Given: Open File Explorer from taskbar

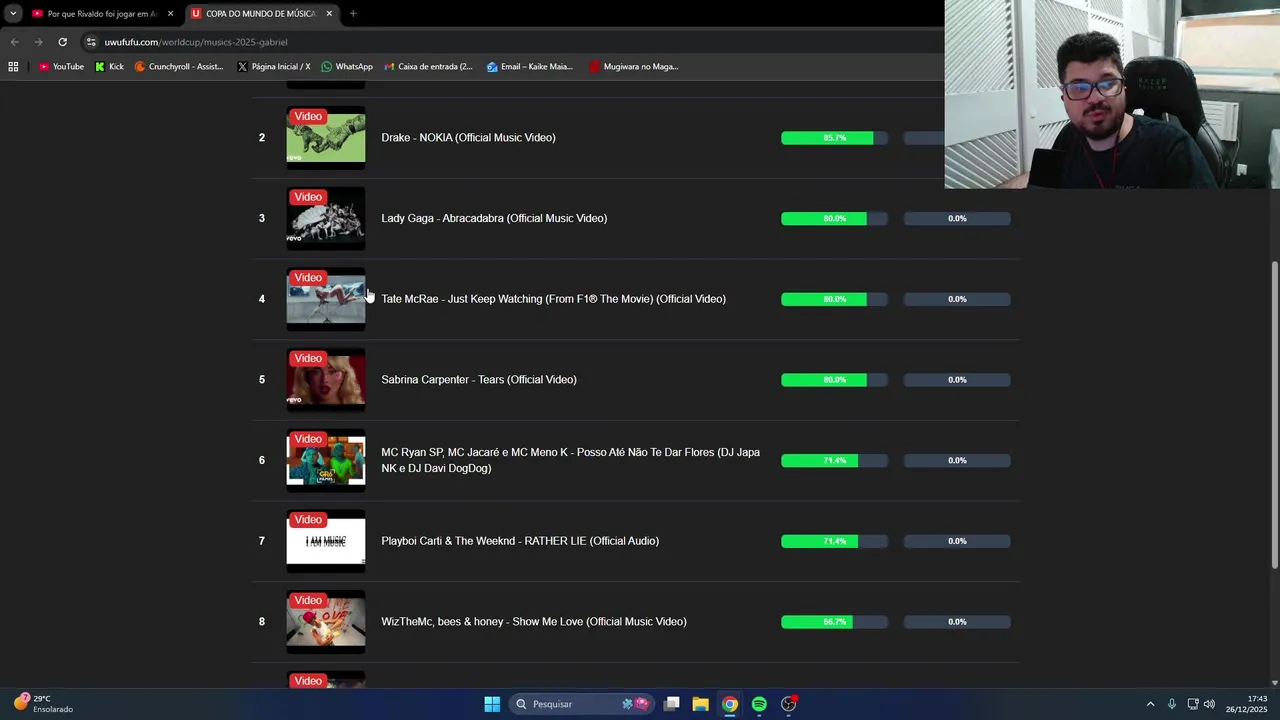Looking at the screenshot, I should 701,704.
